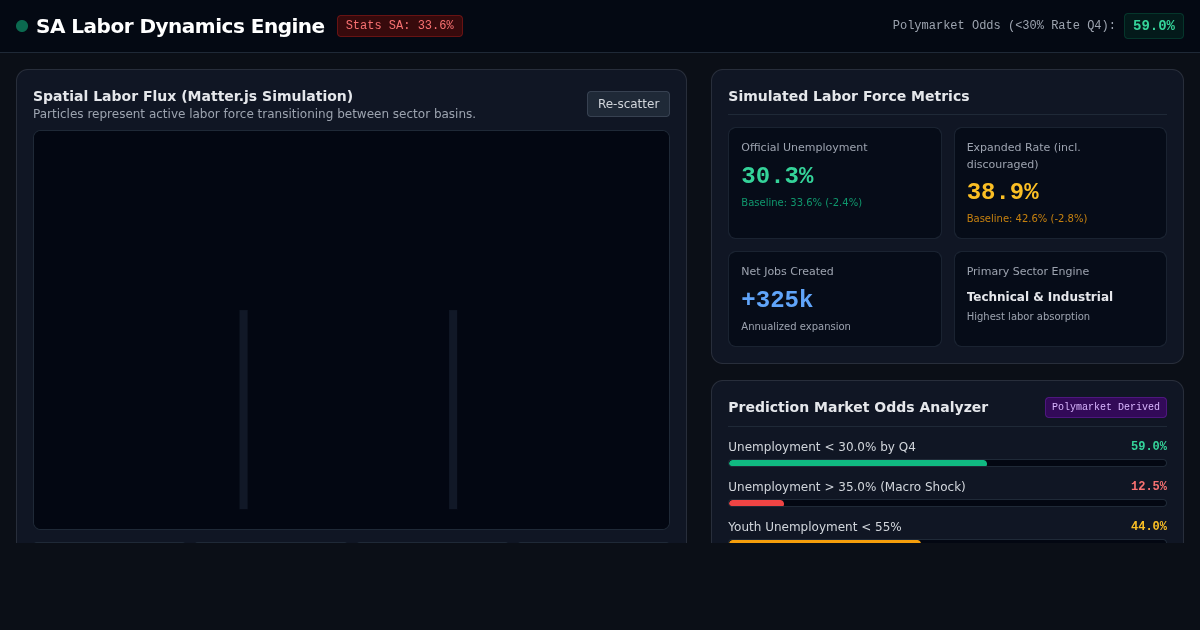Click the Prediction Market Odds Analyzer heading

pos(858,407)
